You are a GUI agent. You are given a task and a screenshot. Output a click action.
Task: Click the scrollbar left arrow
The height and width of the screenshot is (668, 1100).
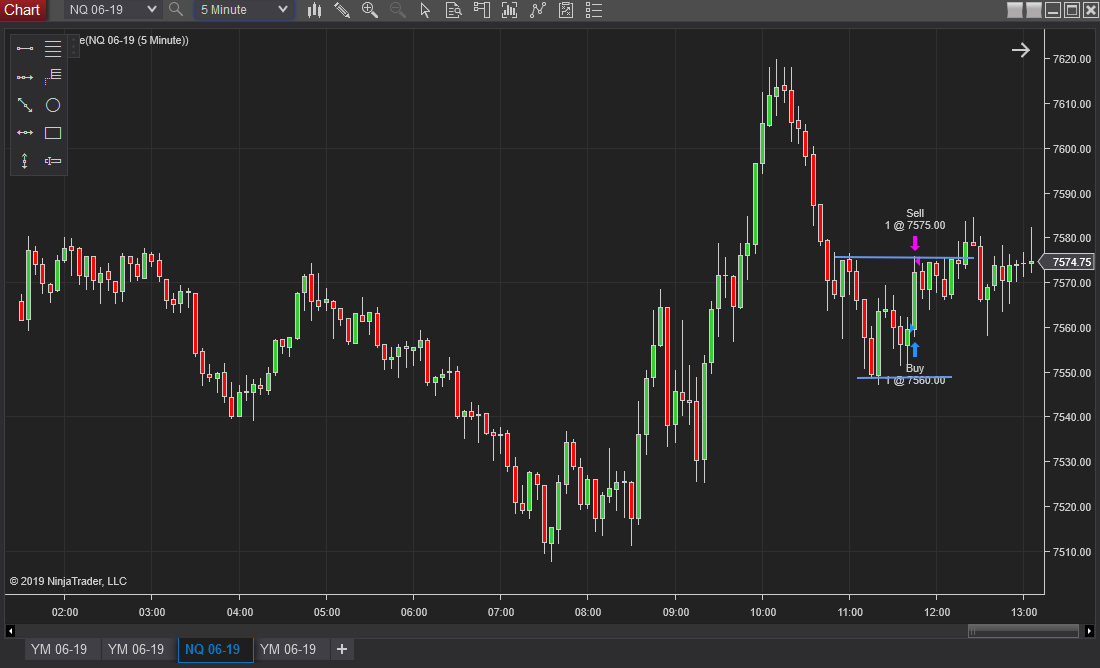pyautogui.click(x=10, y=631)
